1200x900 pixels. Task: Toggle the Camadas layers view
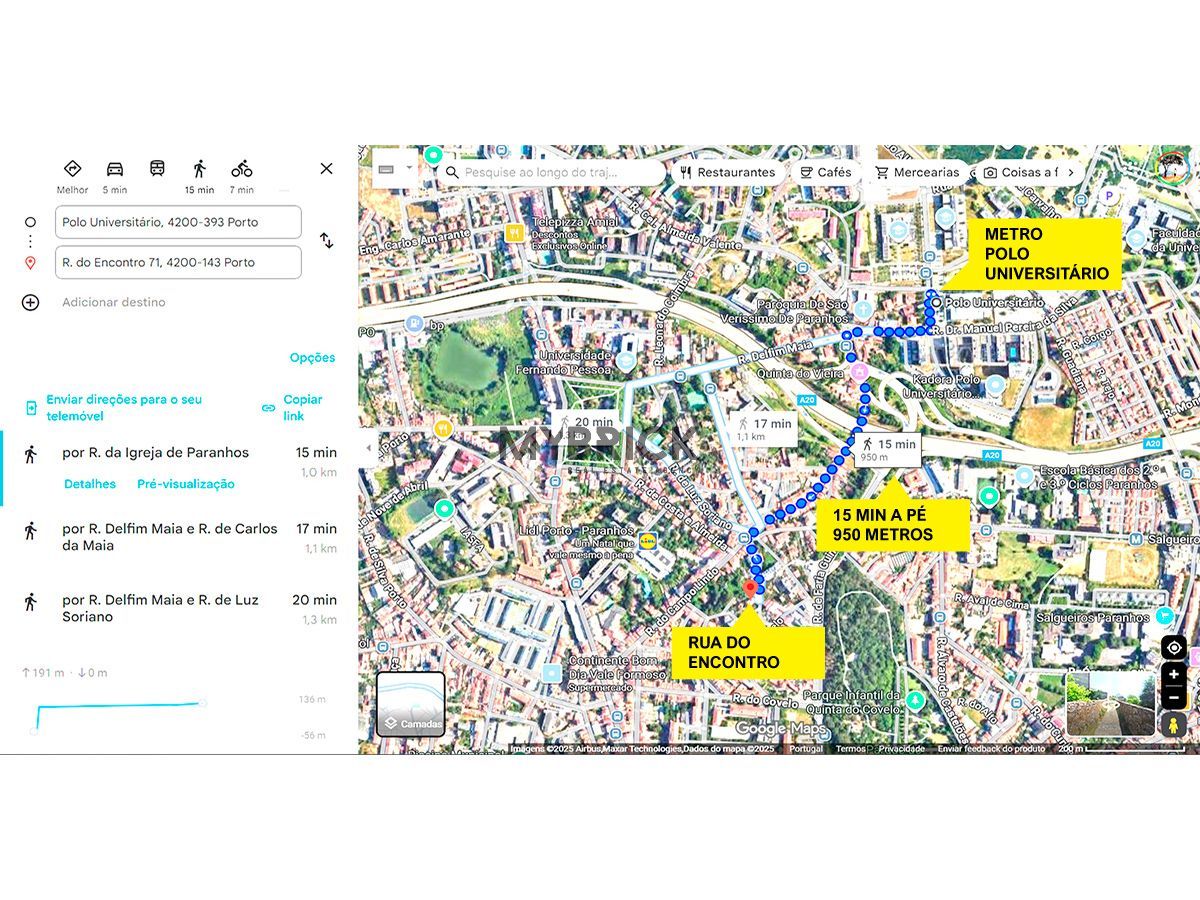pyautogui.click(x=410, y=704)
